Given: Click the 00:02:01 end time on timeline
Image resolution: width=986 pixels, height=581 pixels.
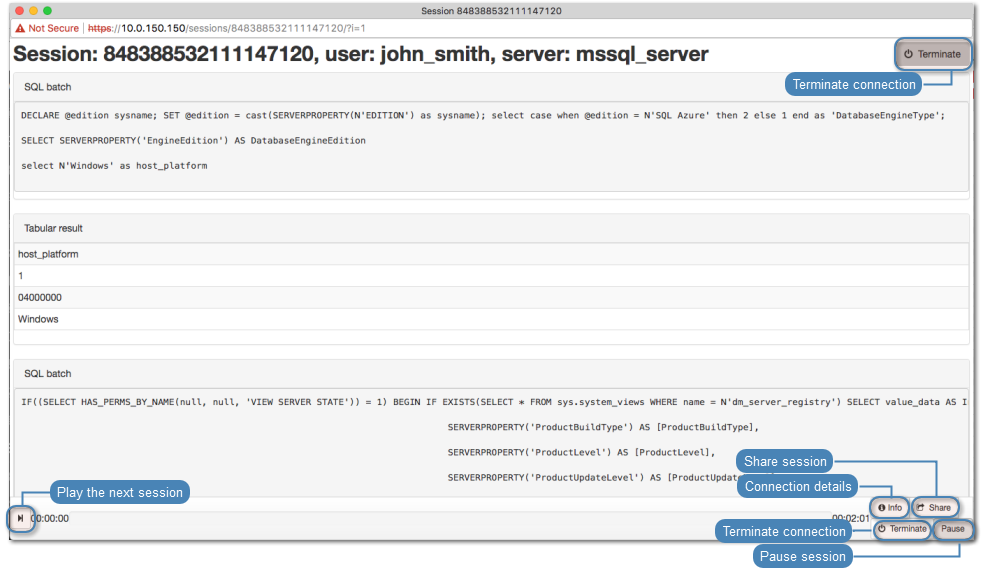Looking at the screenshot, I should (850, 519).
